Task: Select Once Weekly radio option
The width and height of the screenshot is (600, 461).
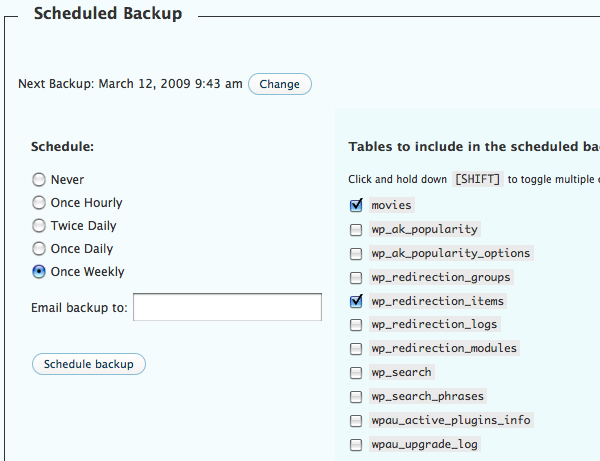Action: (x=39, y=272)
